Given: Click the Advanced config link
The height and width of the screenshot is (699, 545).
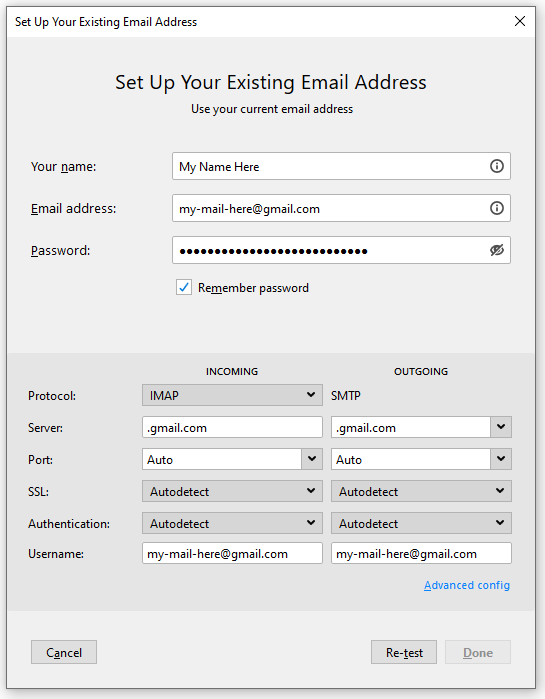Looking at the screenshot, I should (x=467, y=585).
